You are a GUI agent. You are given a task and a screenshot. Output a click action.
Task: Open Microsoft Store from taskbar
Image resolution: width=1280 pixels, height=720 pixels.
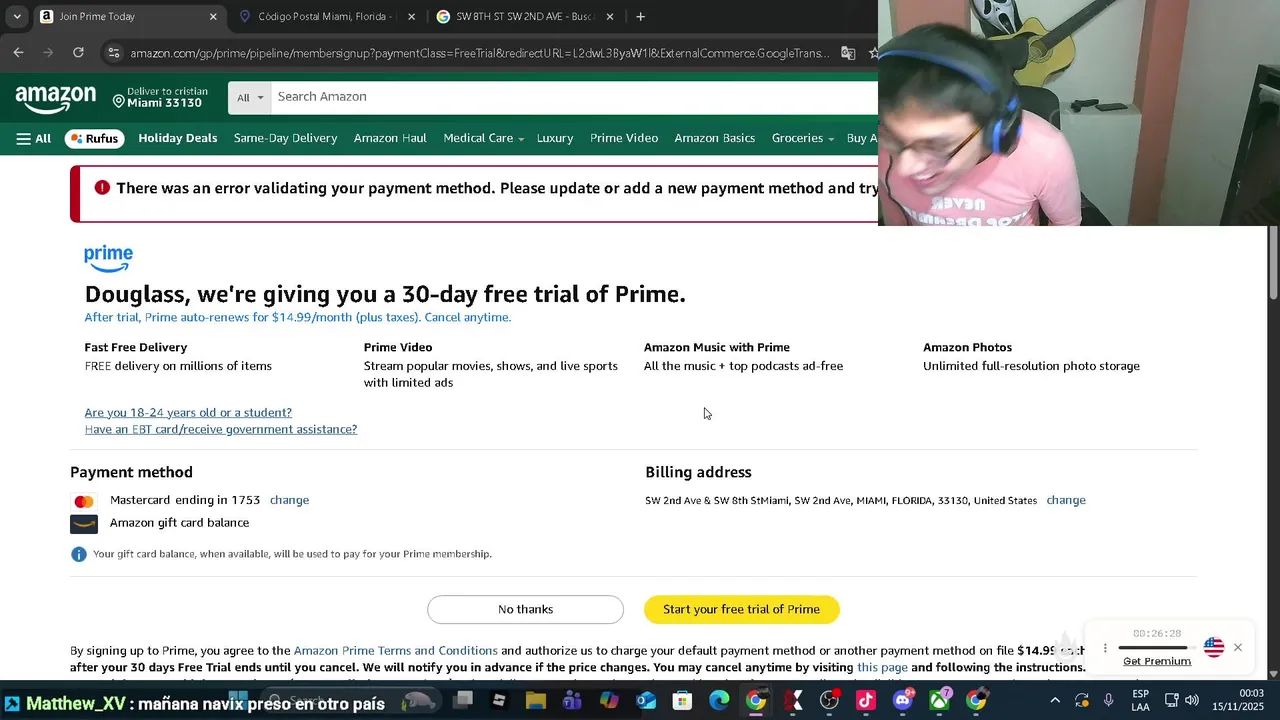(682, 701)
